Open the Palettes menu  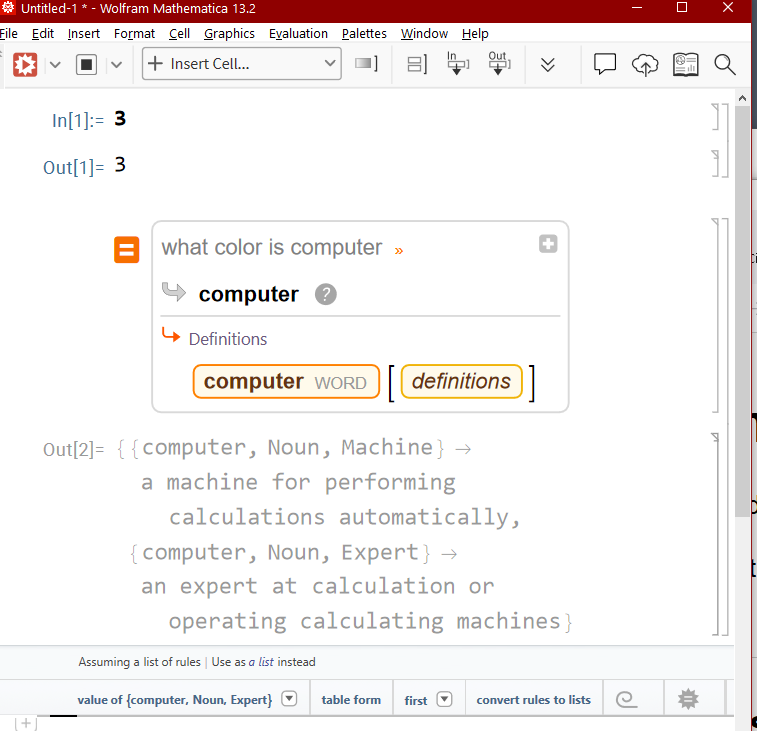[364, 33]
